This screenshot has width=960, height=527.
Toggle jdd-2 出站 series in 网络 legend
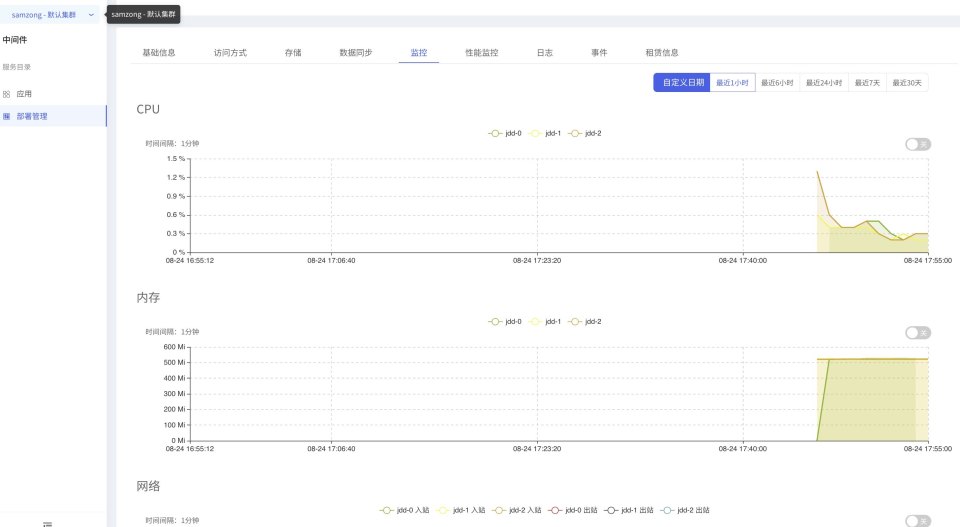click(x=689, y=510)
